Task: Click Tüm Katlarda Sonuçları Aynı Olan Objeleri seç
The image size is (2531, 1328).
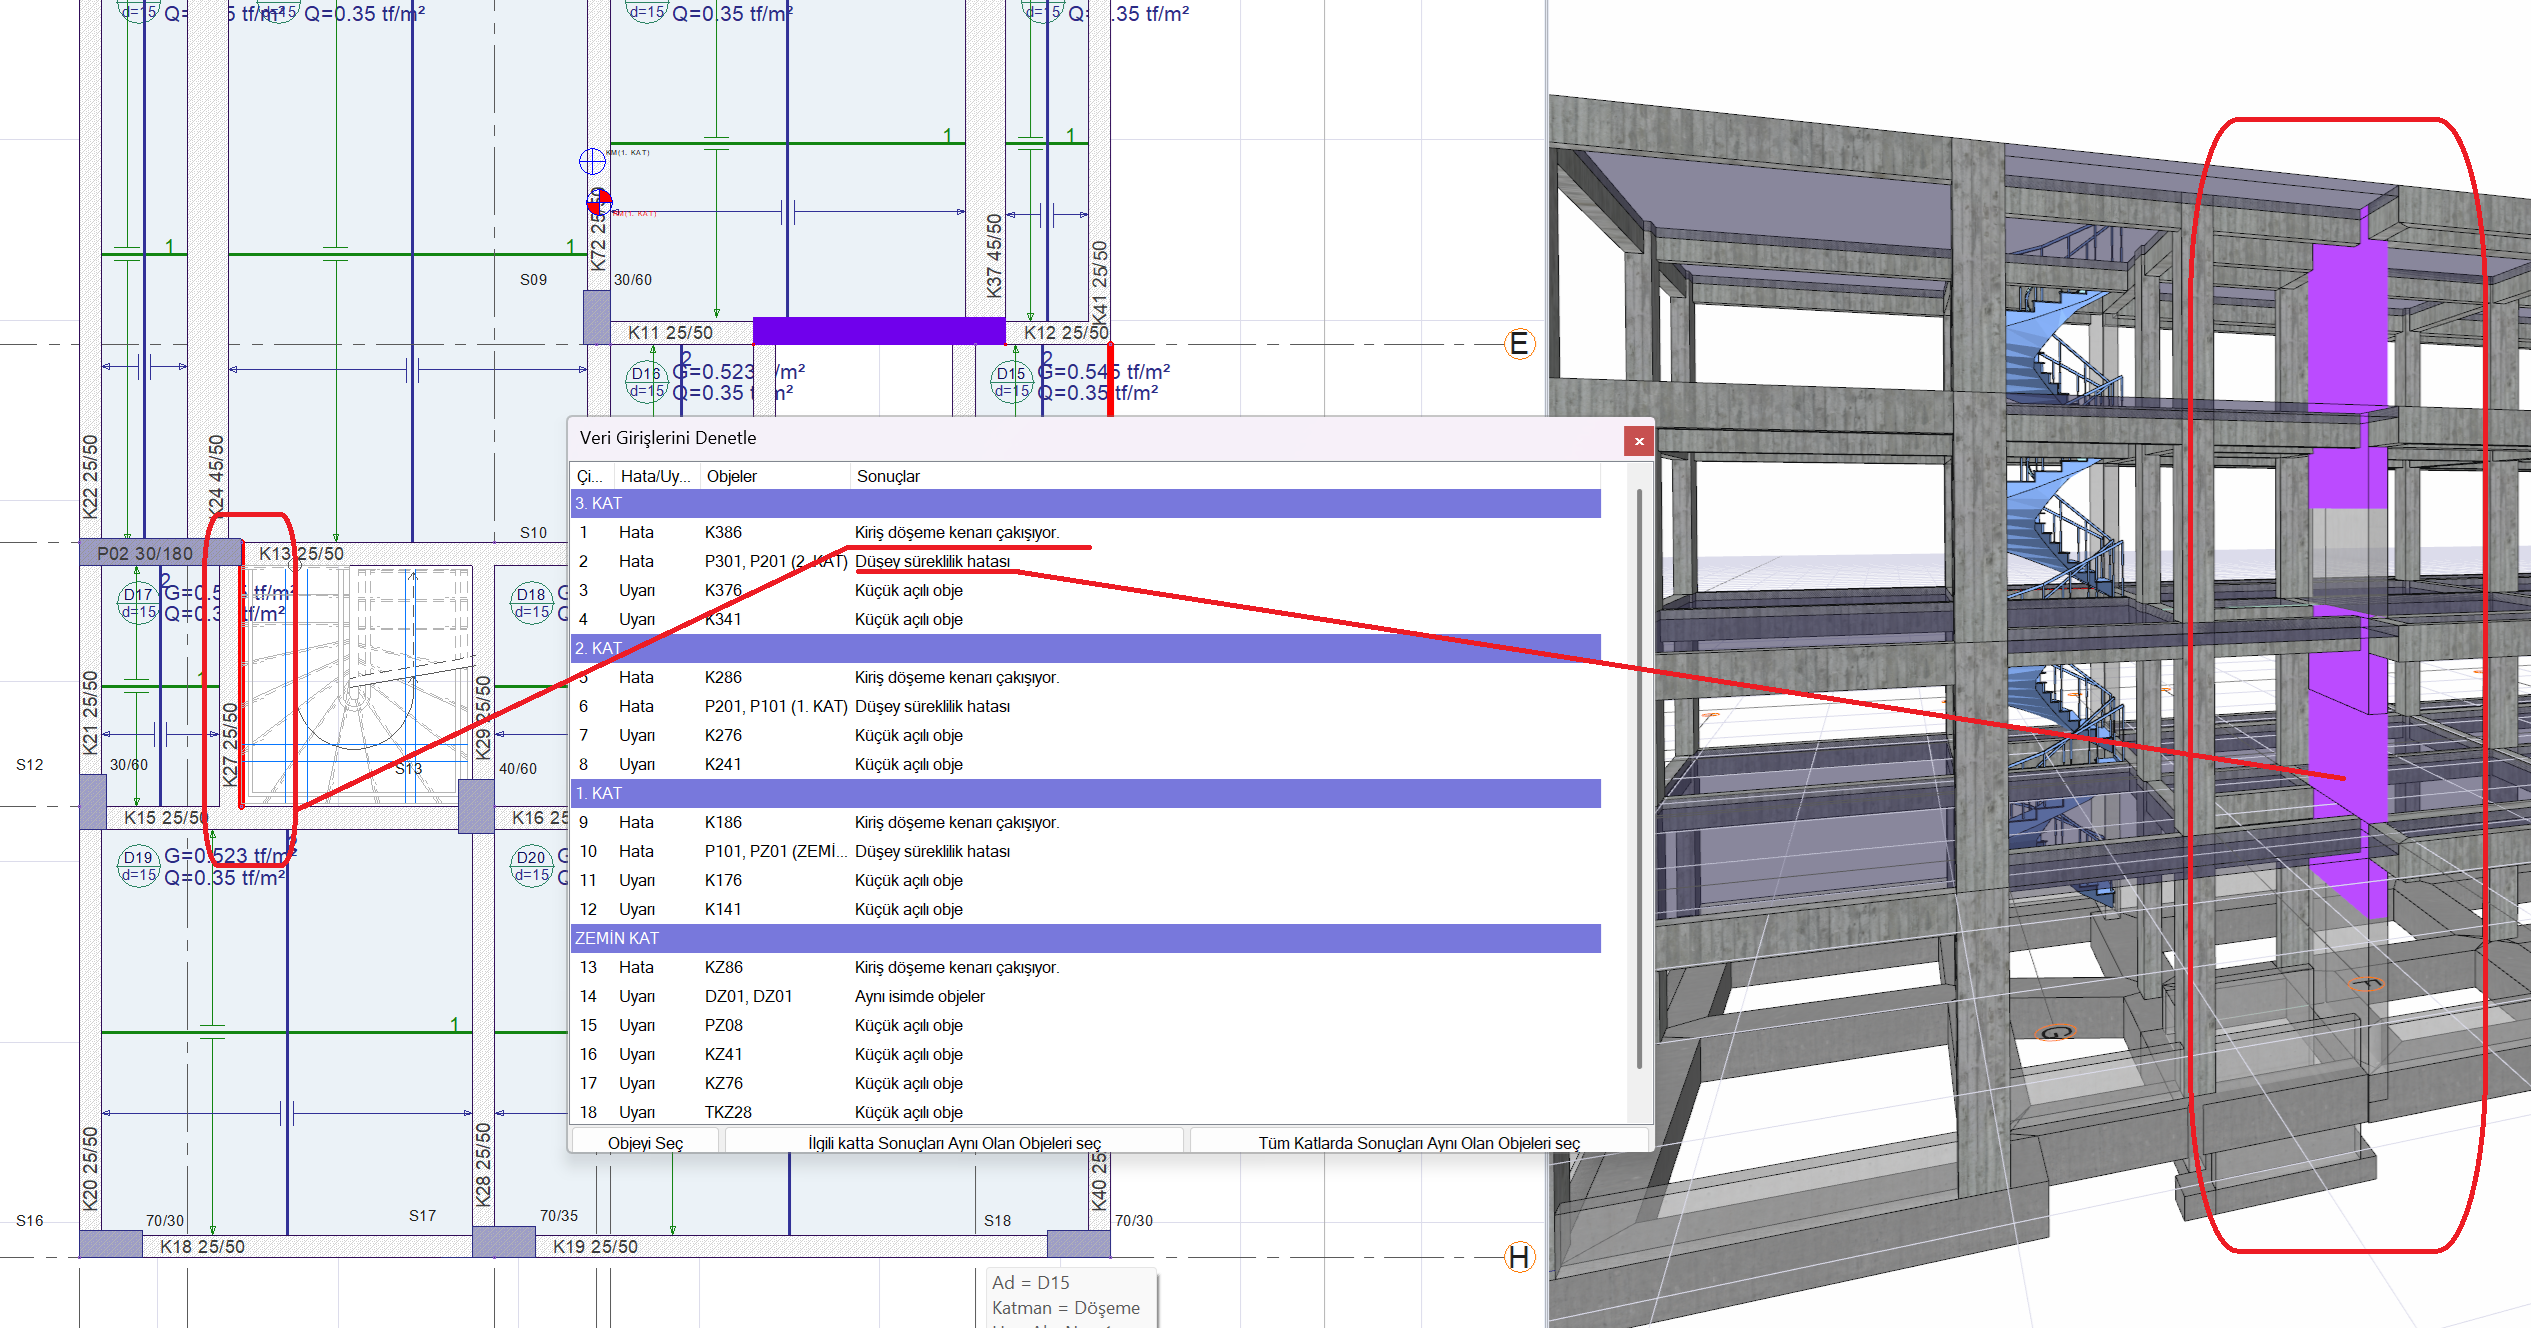Action: [1419, 1142]
